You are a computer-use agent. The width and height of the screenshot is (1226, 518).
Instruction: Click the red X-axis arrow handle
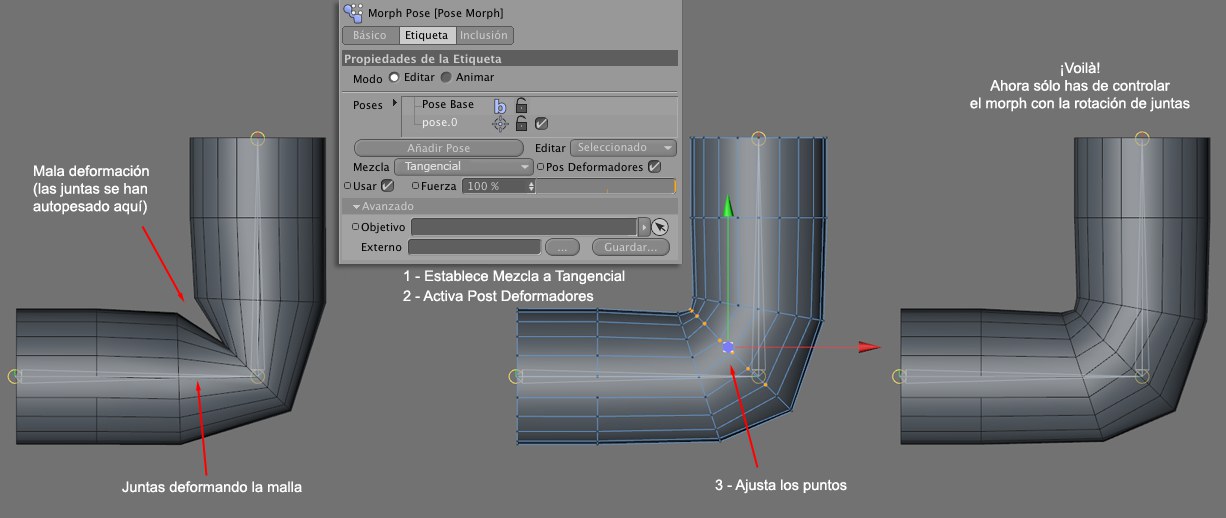[x=868, y=347]
